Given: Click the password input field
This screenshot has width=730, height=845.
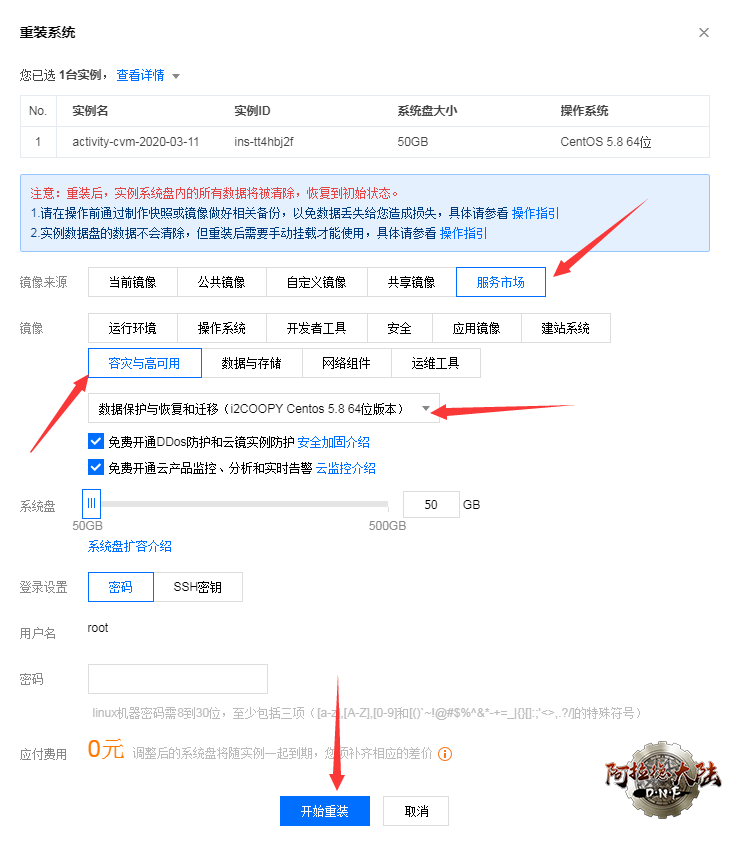Looking at the screenshot, I should coord(178,679).
